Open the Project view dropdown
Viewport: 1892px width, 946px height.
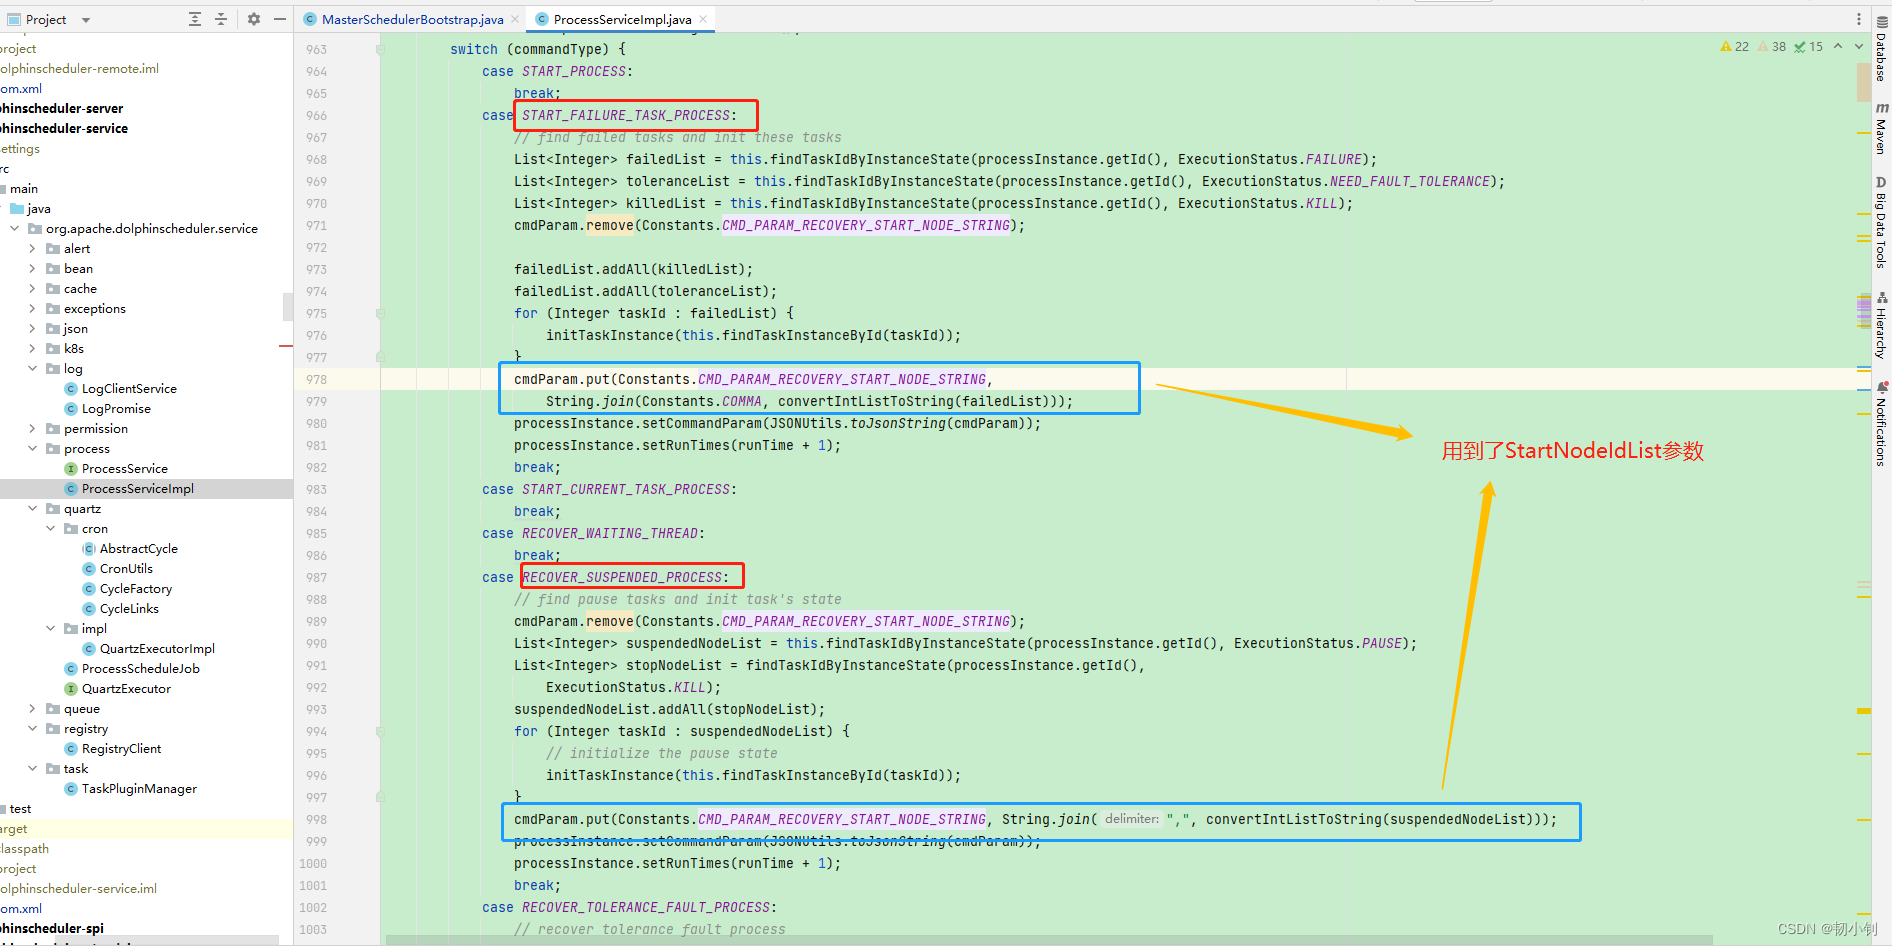(x=85, y=20)
